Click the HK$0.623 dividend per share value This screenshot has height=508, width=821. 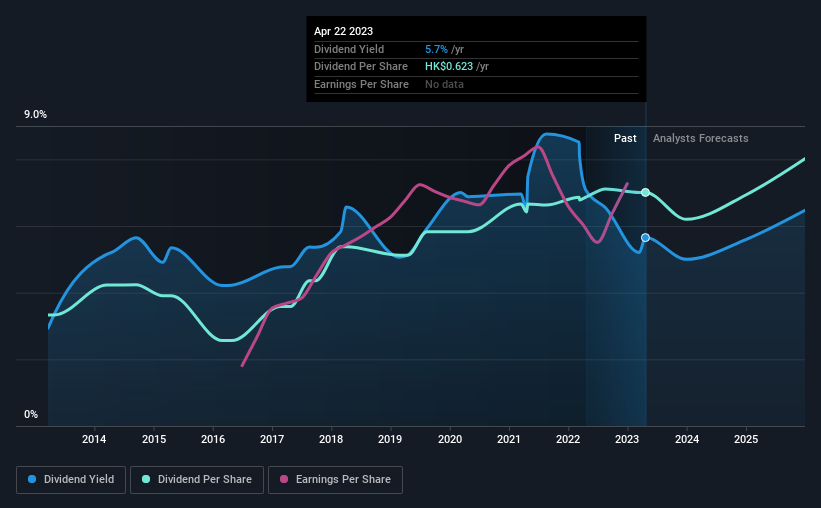pyautogui.click(x=449, y=67)
